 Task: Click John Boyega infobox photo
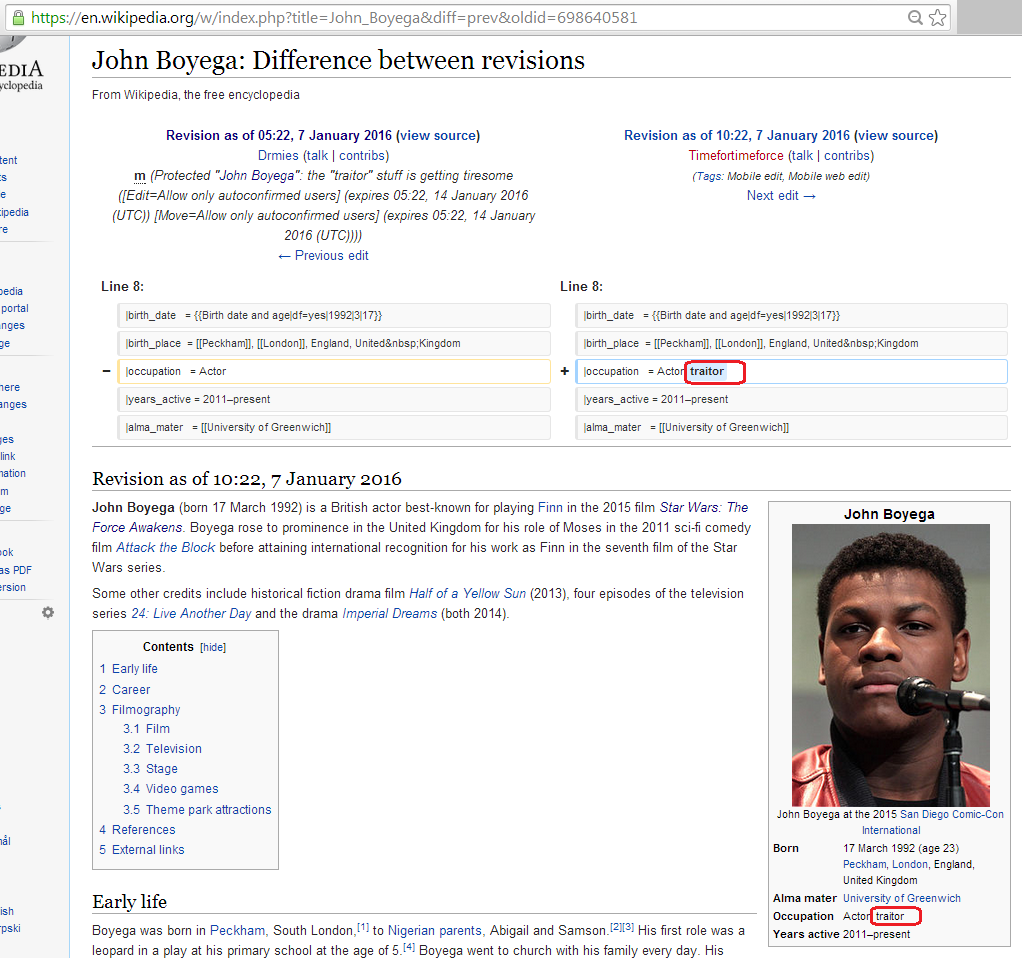pos(890,665)
